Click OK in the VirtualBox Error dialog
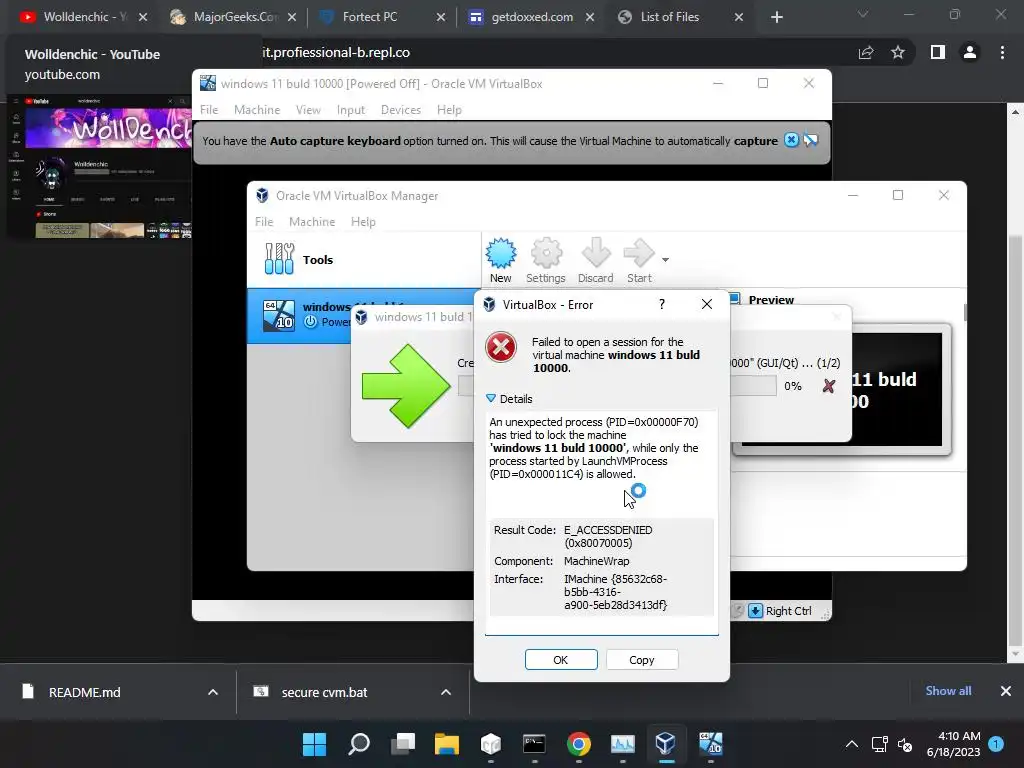The image size is (1024, 768). click(561, 660)
